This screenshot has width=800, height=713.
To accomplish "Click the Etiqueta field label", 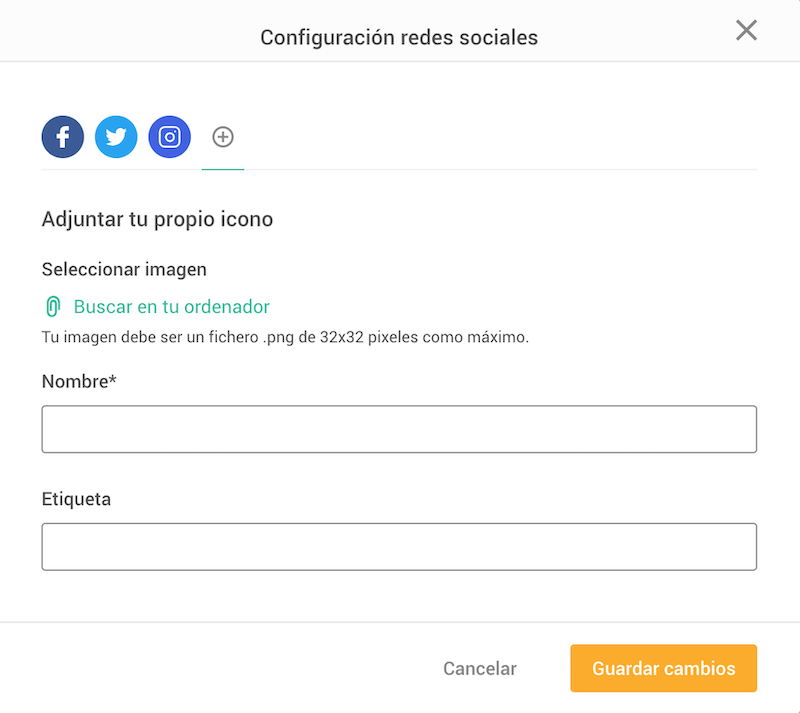I will [x=76, y=499].
